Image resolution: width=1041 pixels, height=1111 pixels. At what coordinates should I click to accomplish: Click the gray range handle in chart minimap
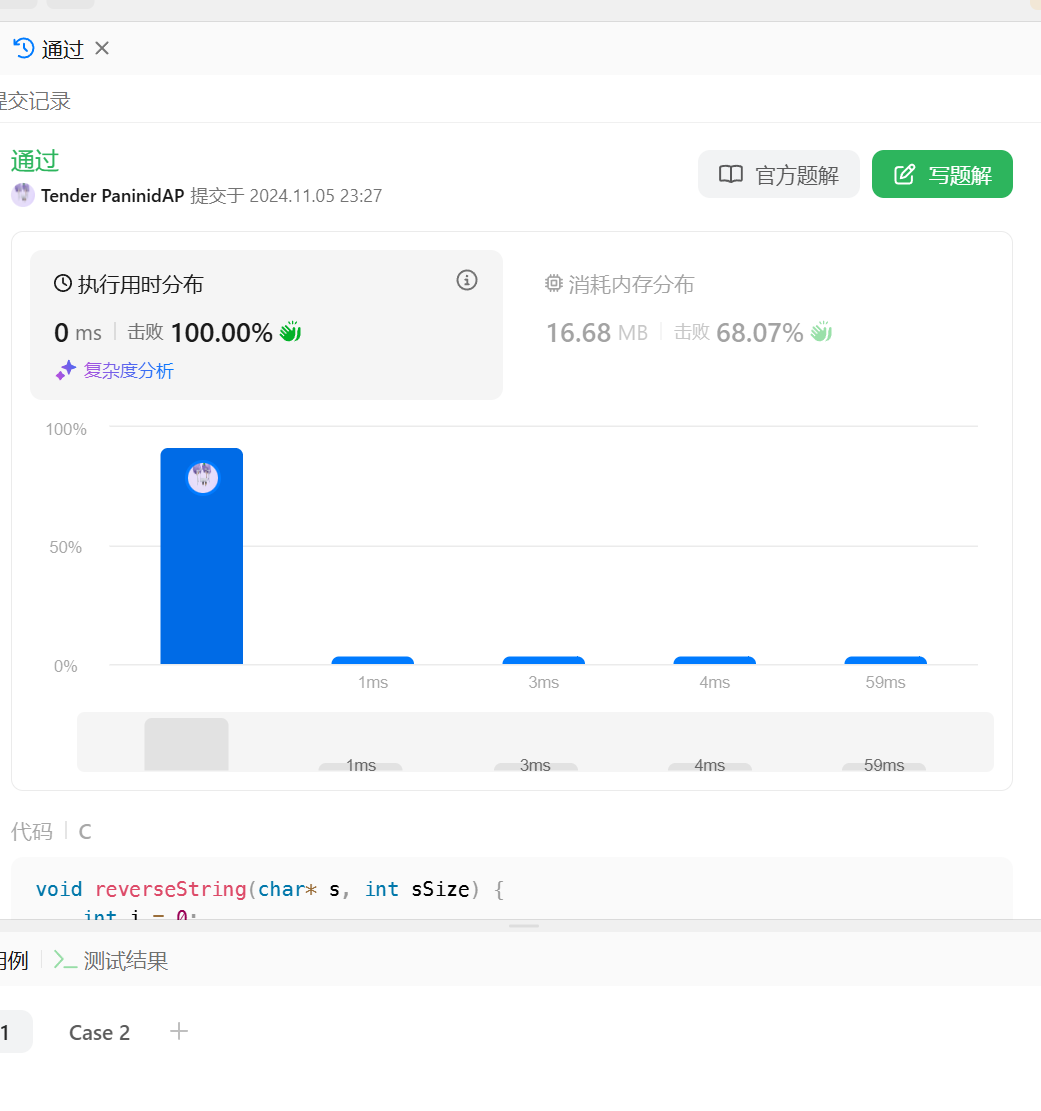click(x=186, y=744)
